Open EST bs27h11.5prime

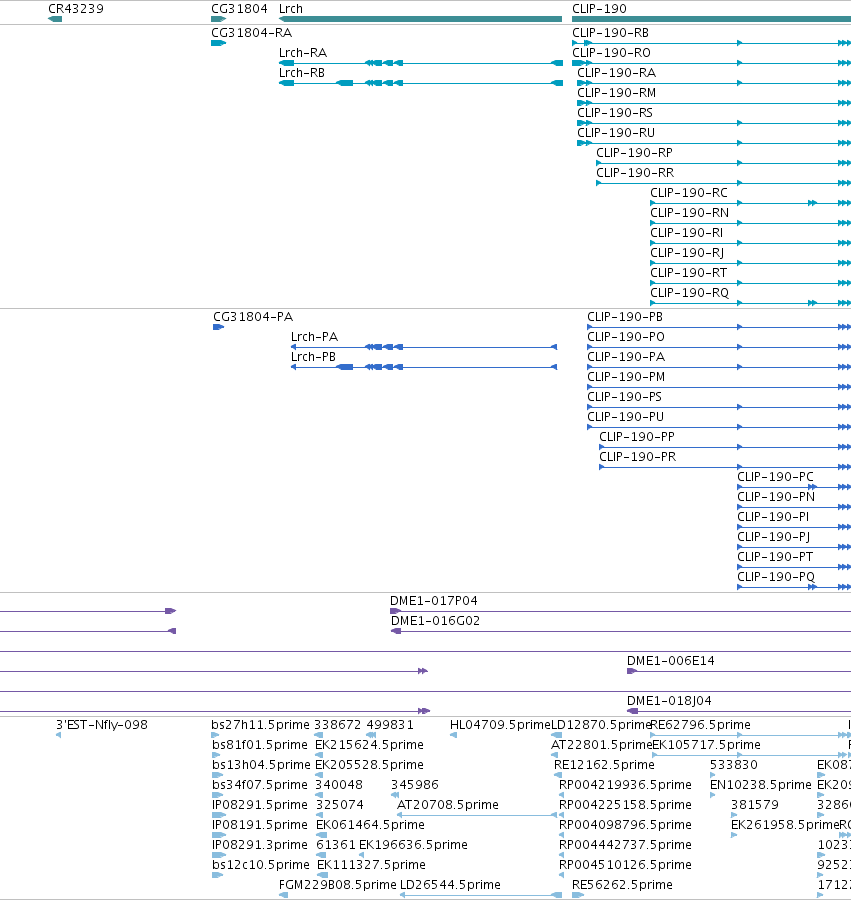260,725
